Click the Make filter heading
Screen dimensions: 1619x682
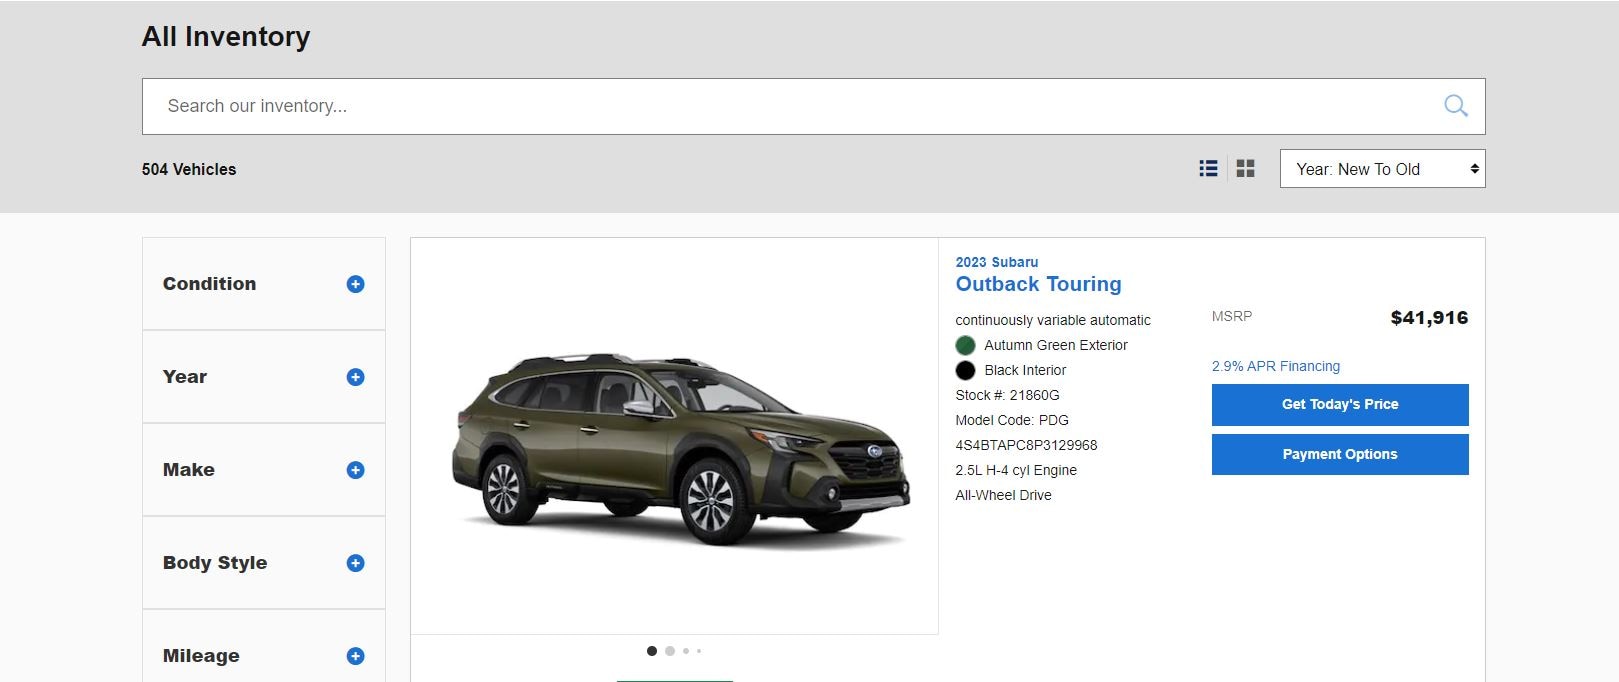188,470
